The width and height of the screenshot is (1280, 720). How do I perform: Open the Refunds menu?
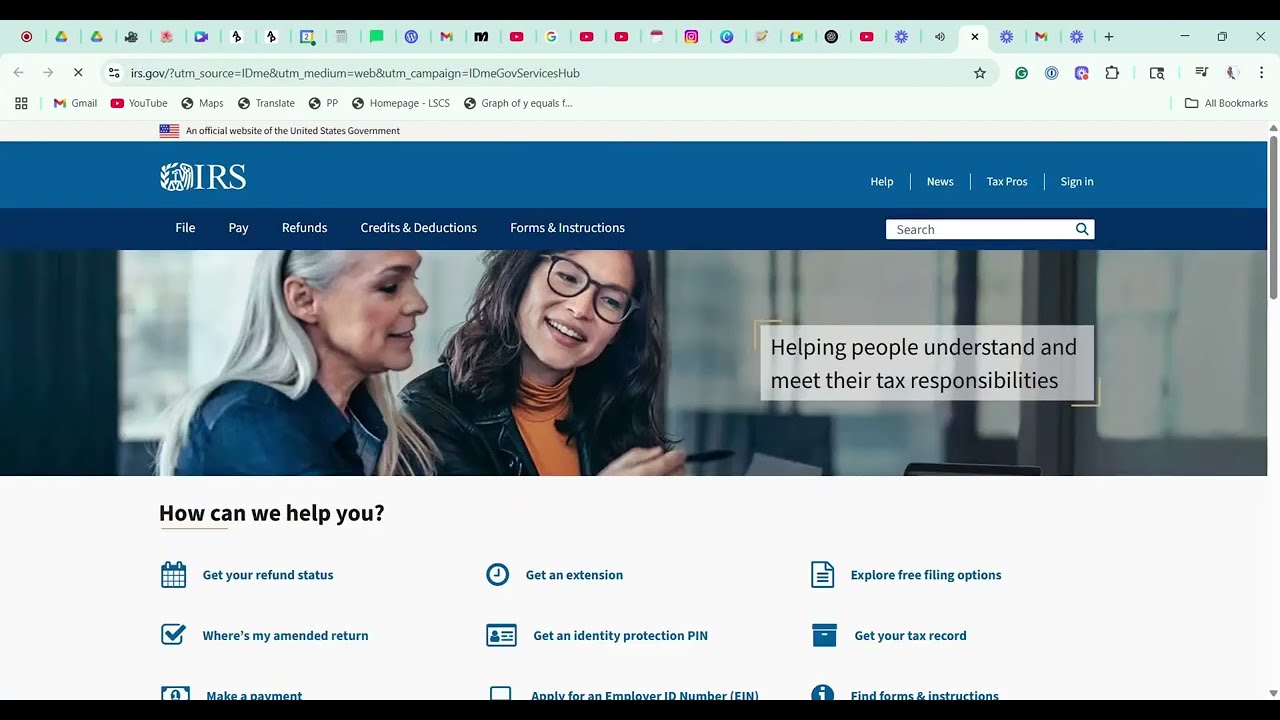click(x=305, y=228)
